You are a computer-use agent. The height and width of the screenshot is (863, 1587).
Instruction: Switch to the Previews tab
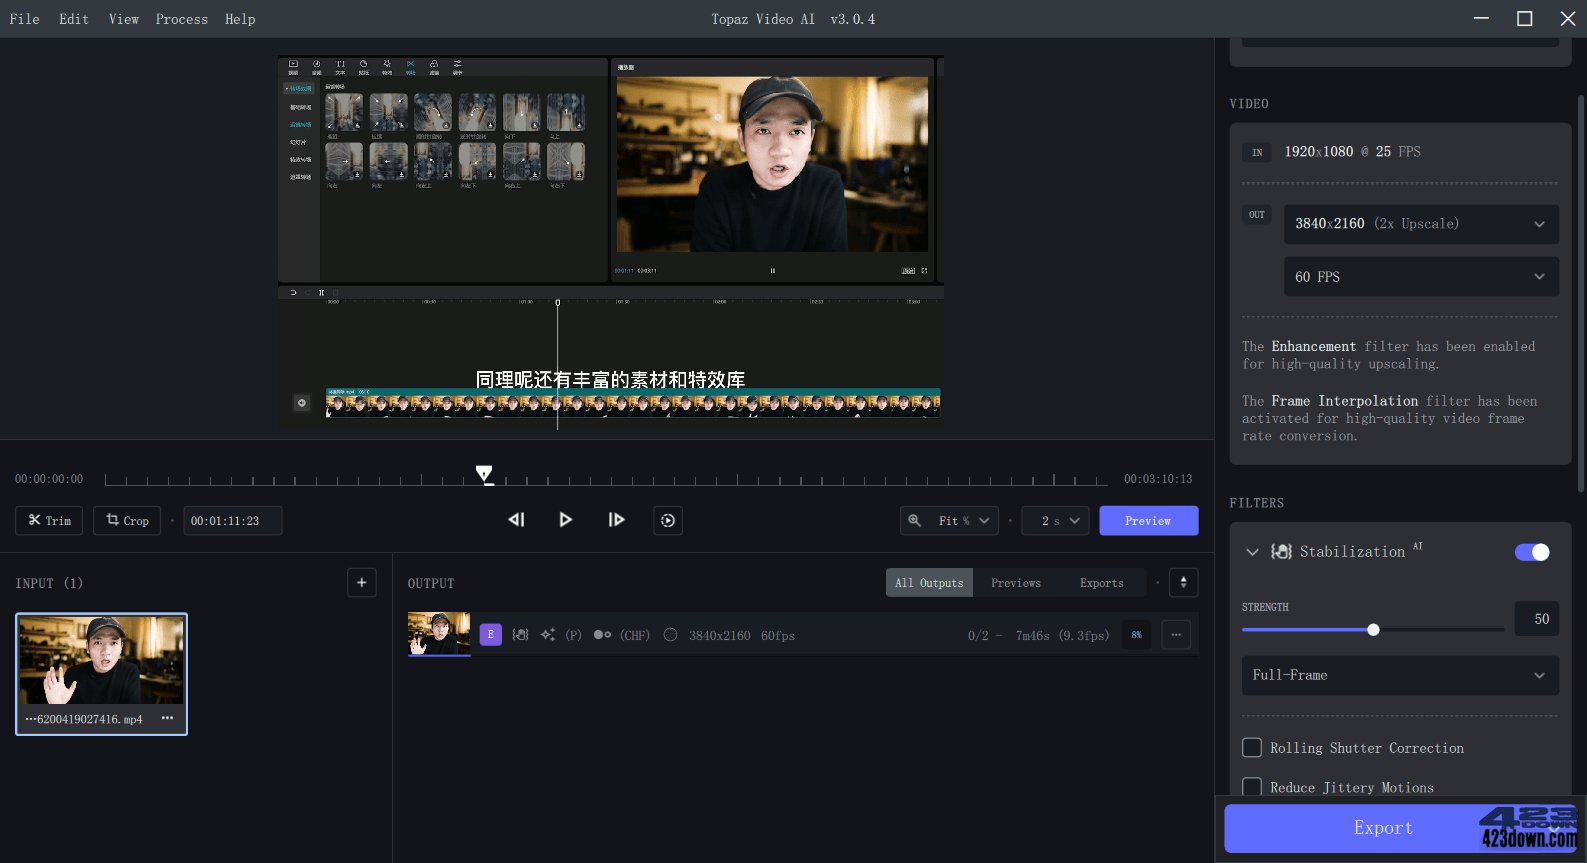(1015, 583)
